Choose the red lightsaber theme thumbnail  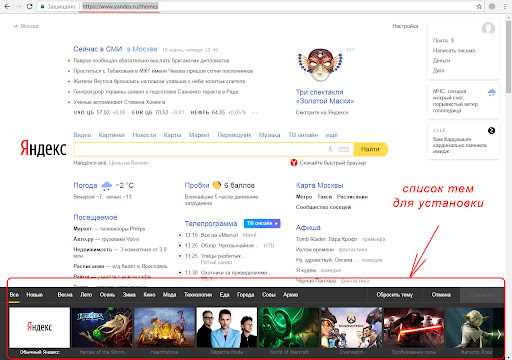(414, 328)
